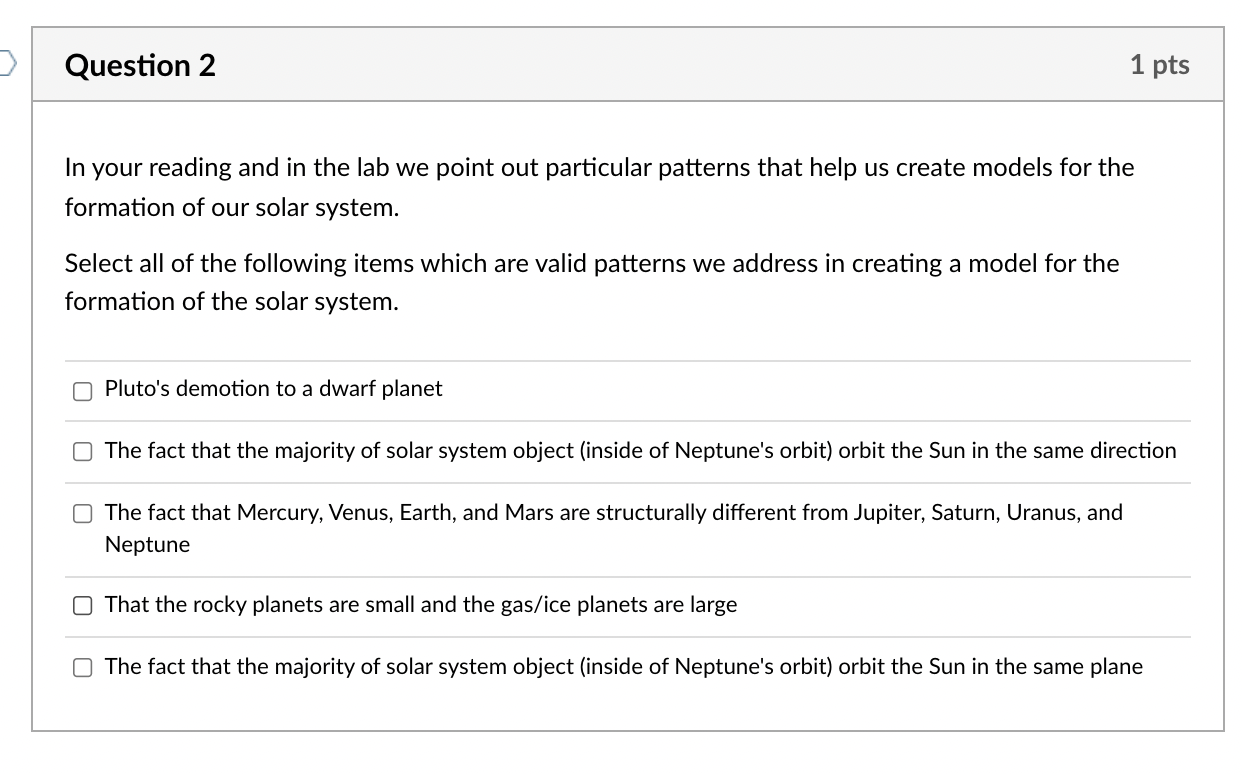This screenshot has height=774, width=1242.
Task: Tick the checkbox for orbiting in the same direction
Action: coord(82,452)
